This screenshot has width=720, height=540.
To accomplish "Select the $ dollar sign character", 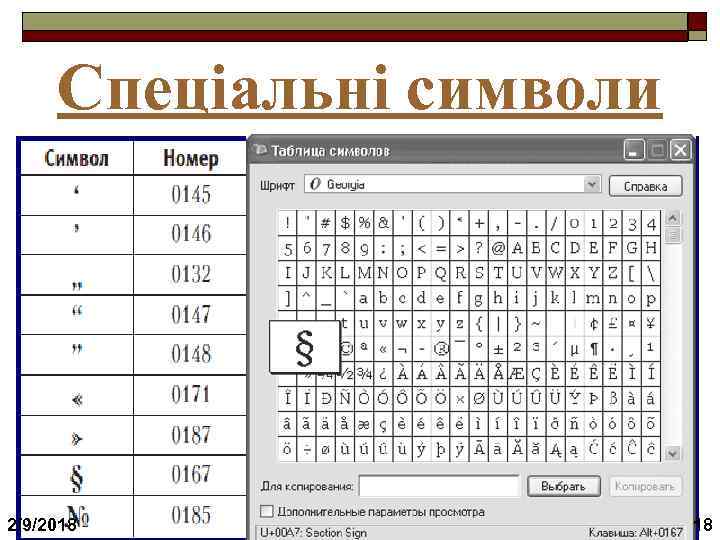I will tap(345, 223).
